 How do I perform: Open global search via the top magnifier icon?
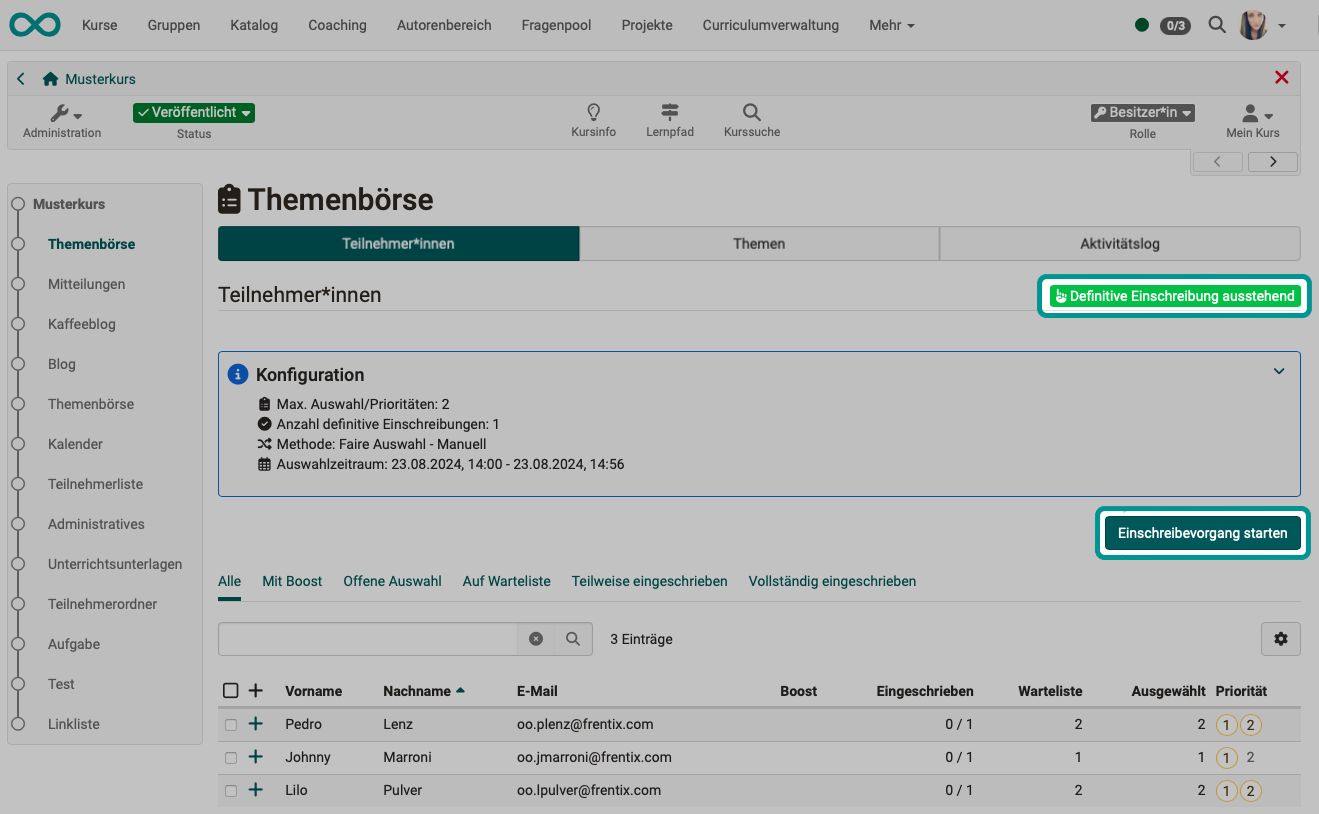[1216, 24]
